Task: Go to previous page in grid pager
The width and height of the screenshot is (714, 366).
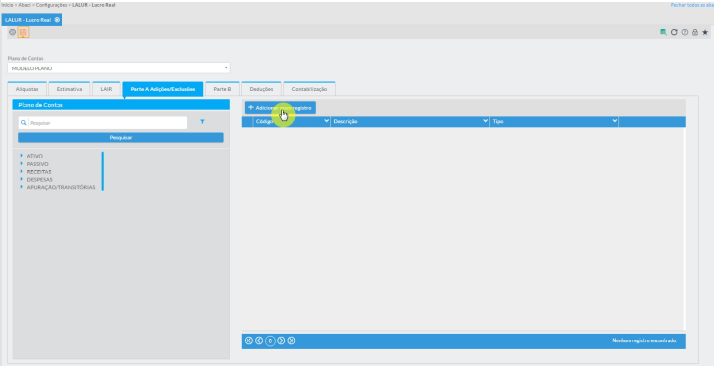Action: tap(259, 341)
